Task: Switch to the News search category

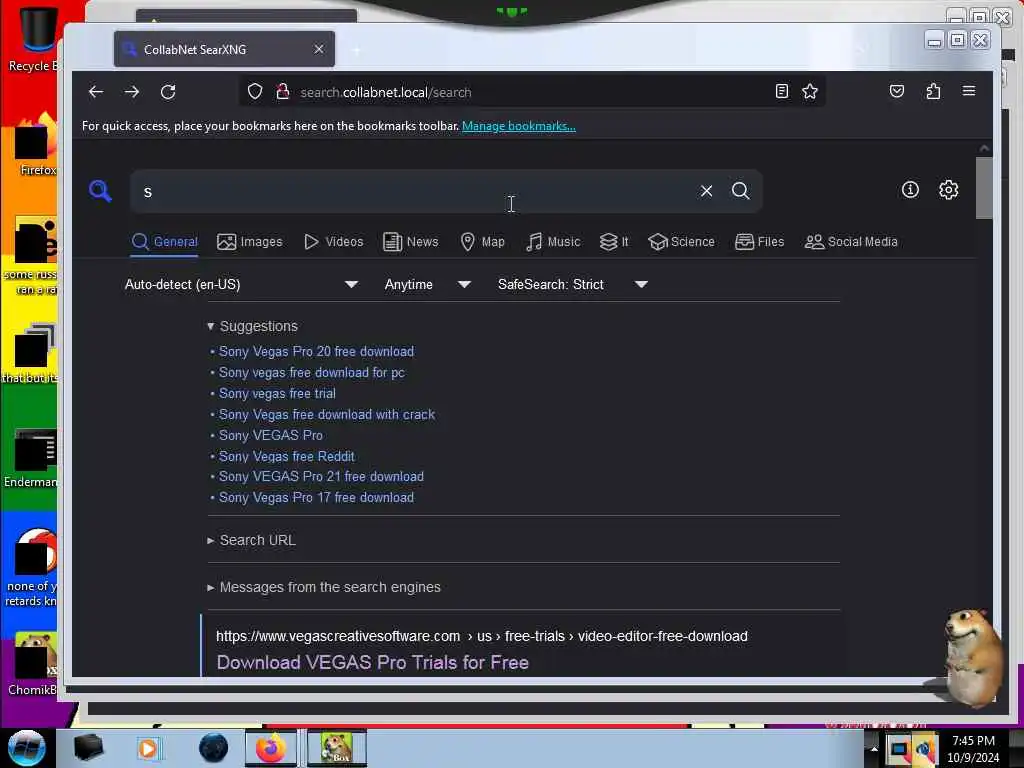Action: (x=410, y=242)
